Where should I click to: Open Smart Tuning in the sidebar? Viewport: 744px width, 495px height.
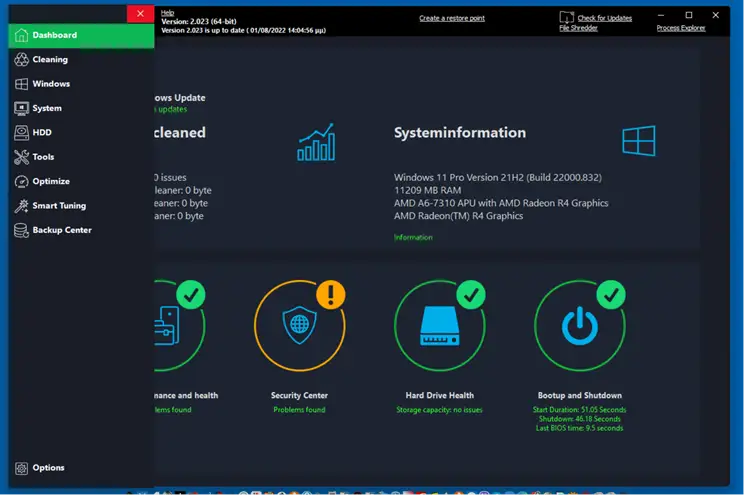(x=82, y=205)
